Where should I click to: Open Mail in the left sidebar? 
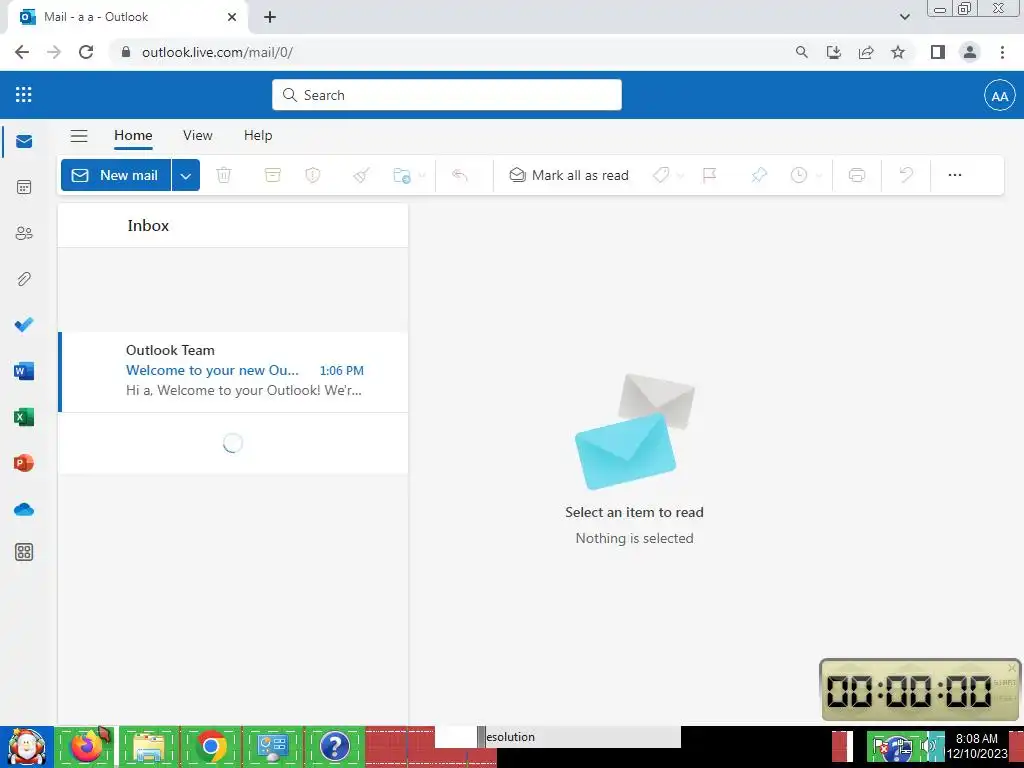[24, 142]
